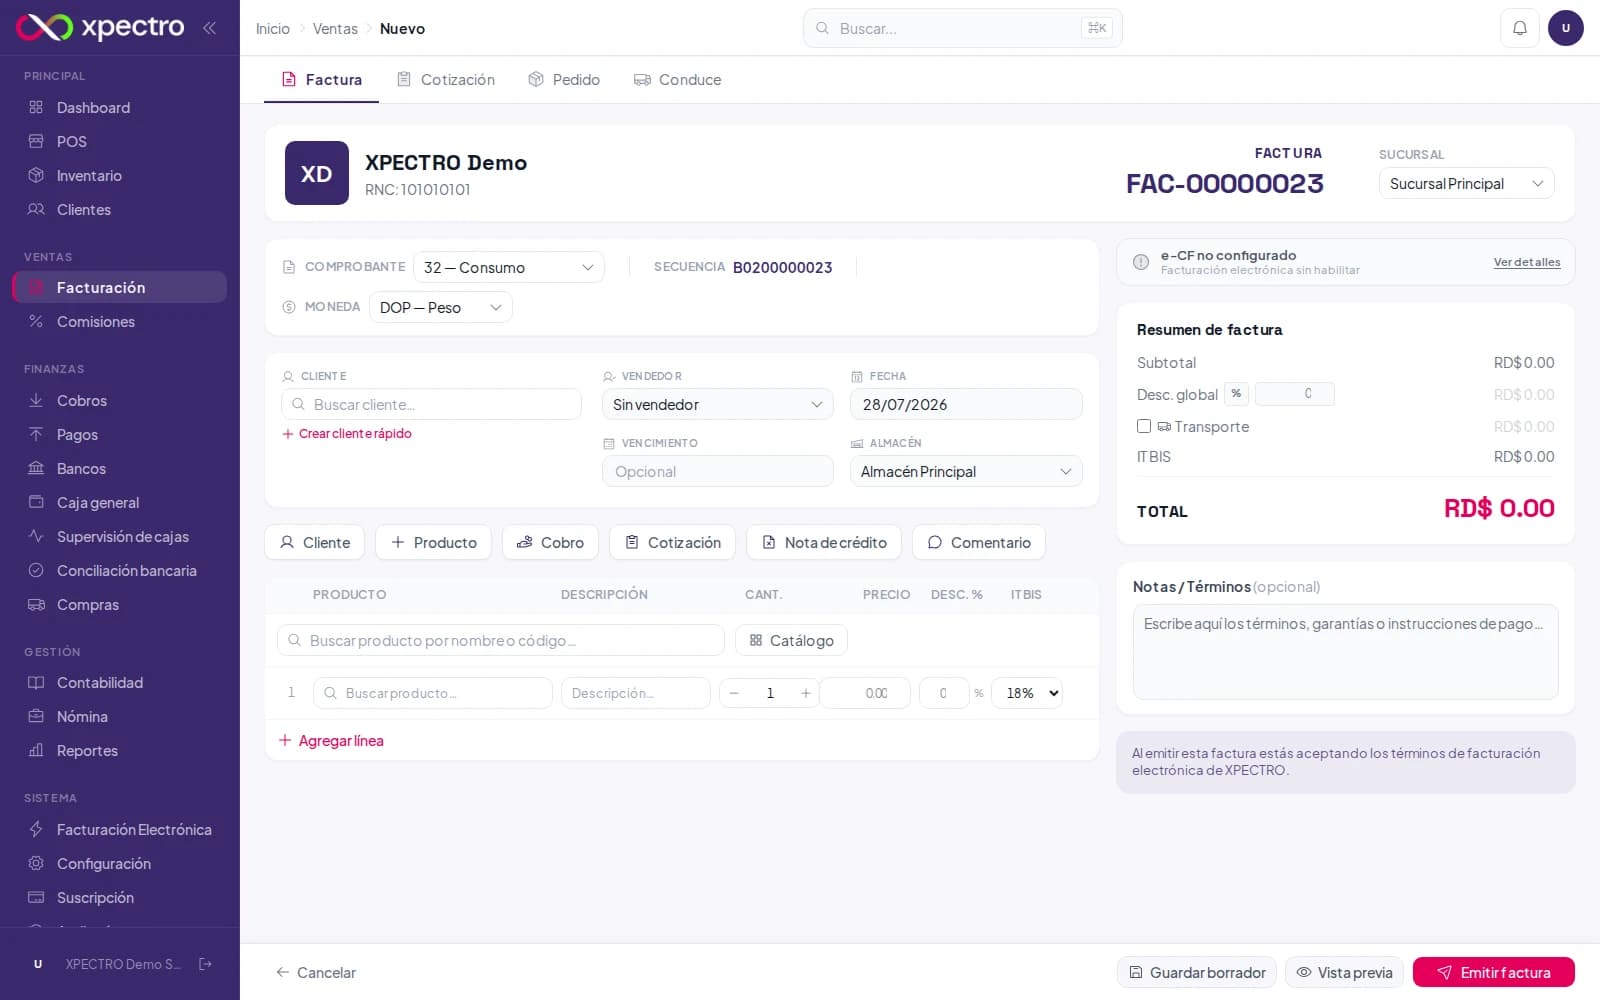
Task: Switch to the Factura tab
Action: [321, 79]
